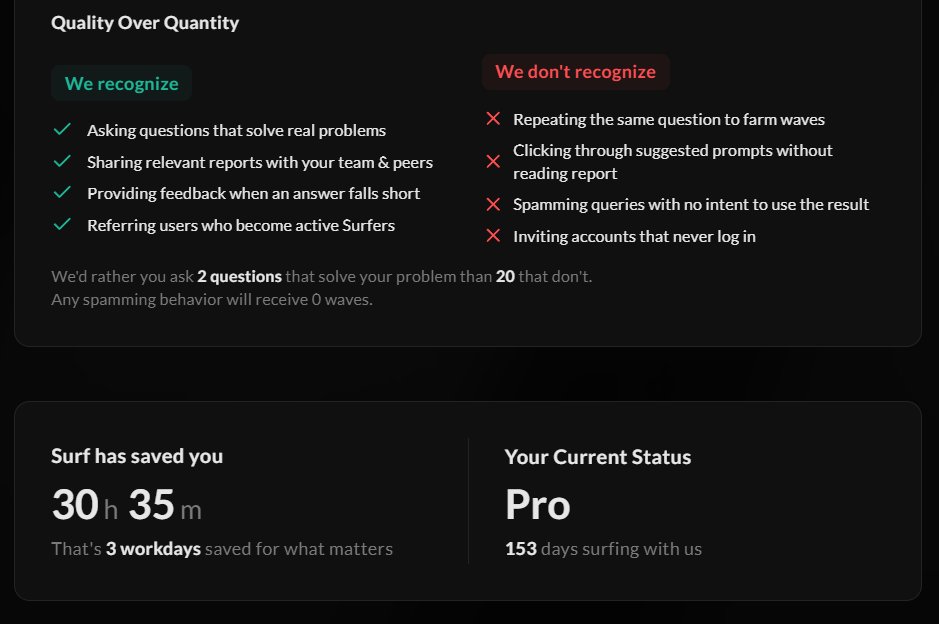Click red X beside "Repeating the same question"
The width and height of the screenshot is (939, 624).
click(492, 119)
